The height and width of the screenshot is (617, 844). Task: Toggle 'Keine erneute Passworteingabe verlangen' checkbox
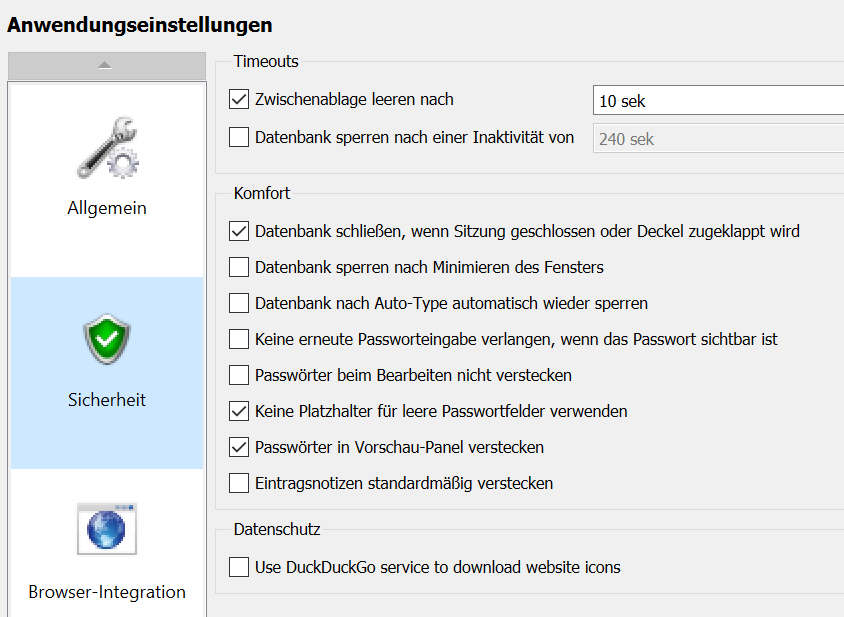239,339
